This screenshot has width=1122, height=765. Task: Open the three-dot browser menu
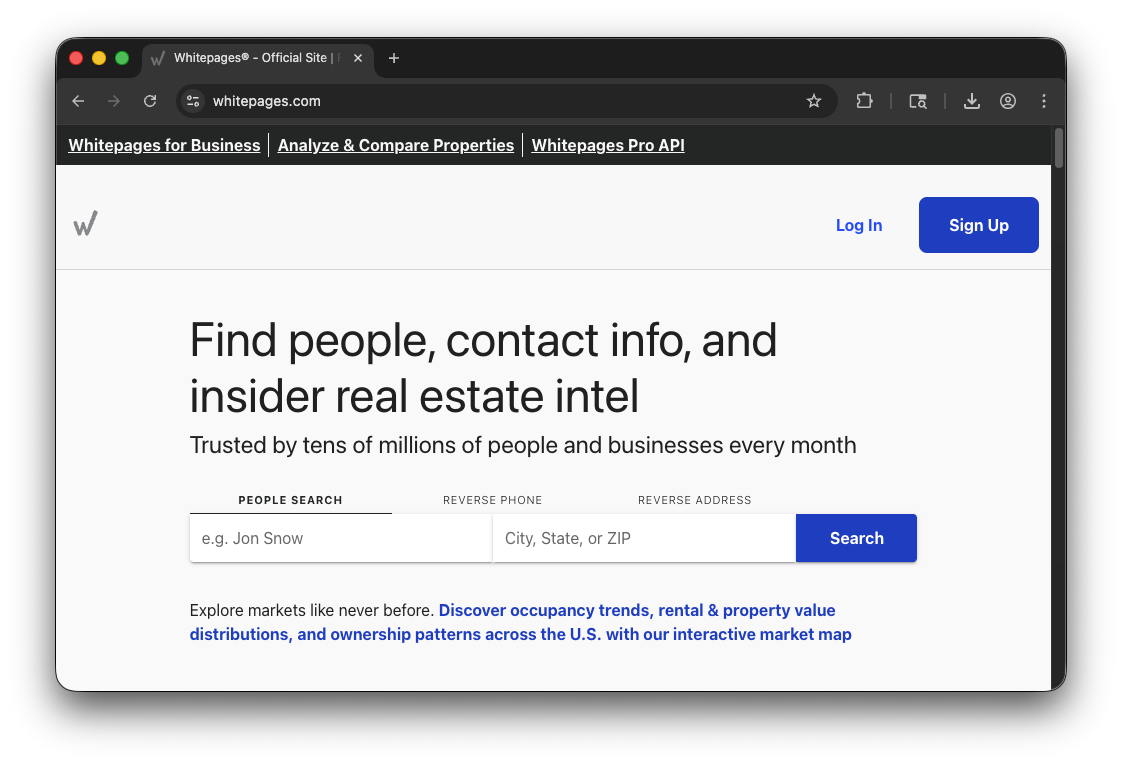point(1043,101)
